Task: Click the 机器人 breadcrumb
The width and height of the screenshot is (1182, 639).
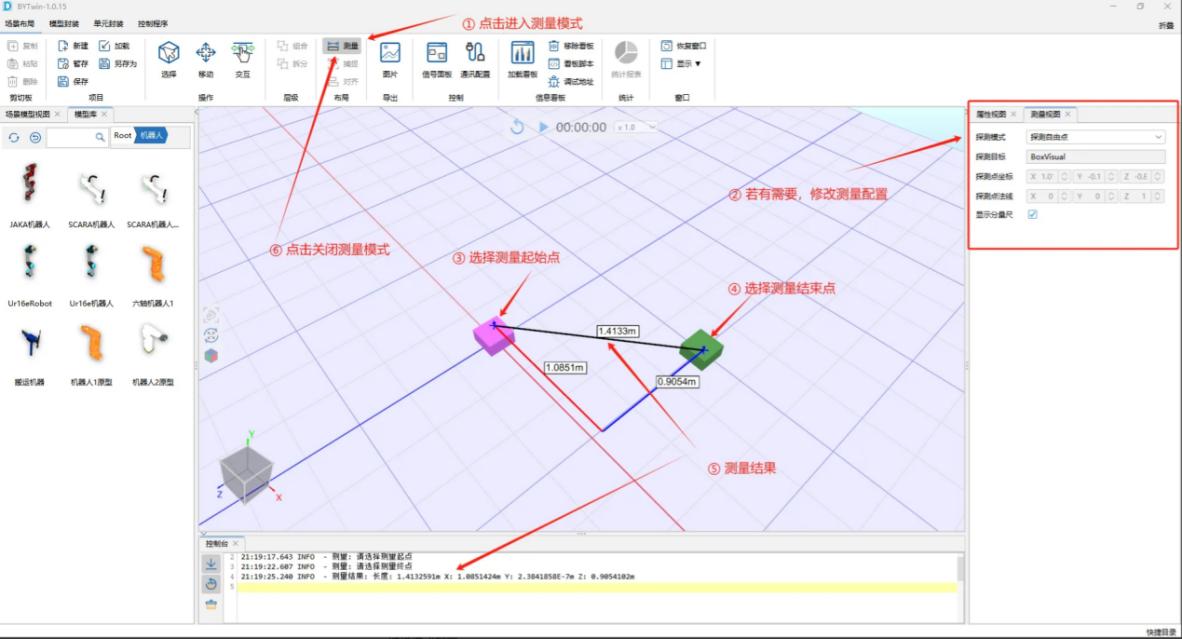Action: pos(151,136)
